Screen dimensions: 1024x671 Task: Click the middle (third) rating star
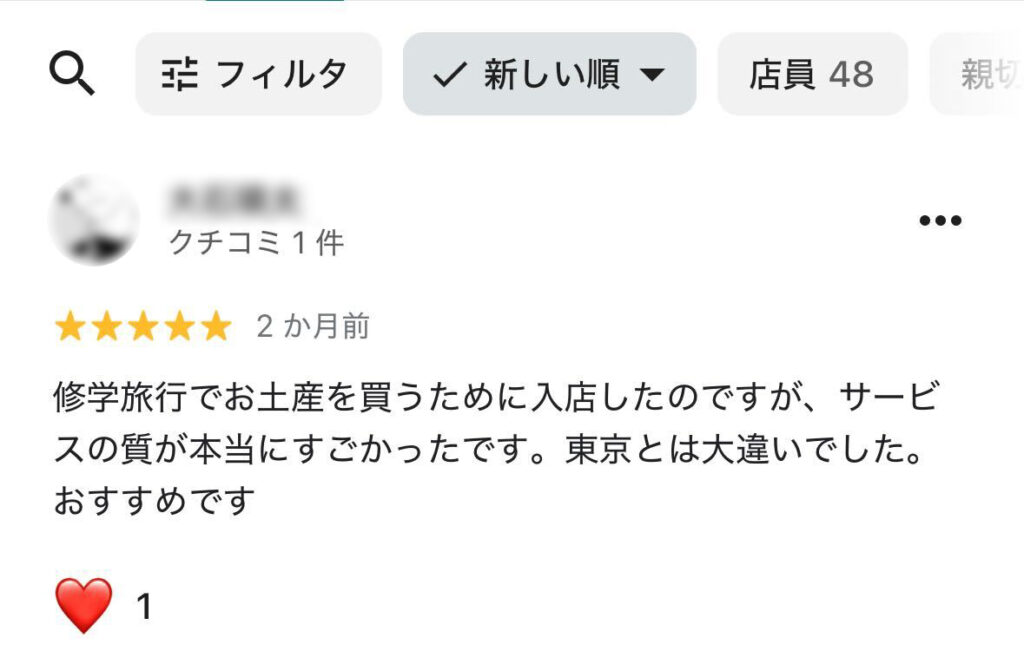[x=142, y=327]
